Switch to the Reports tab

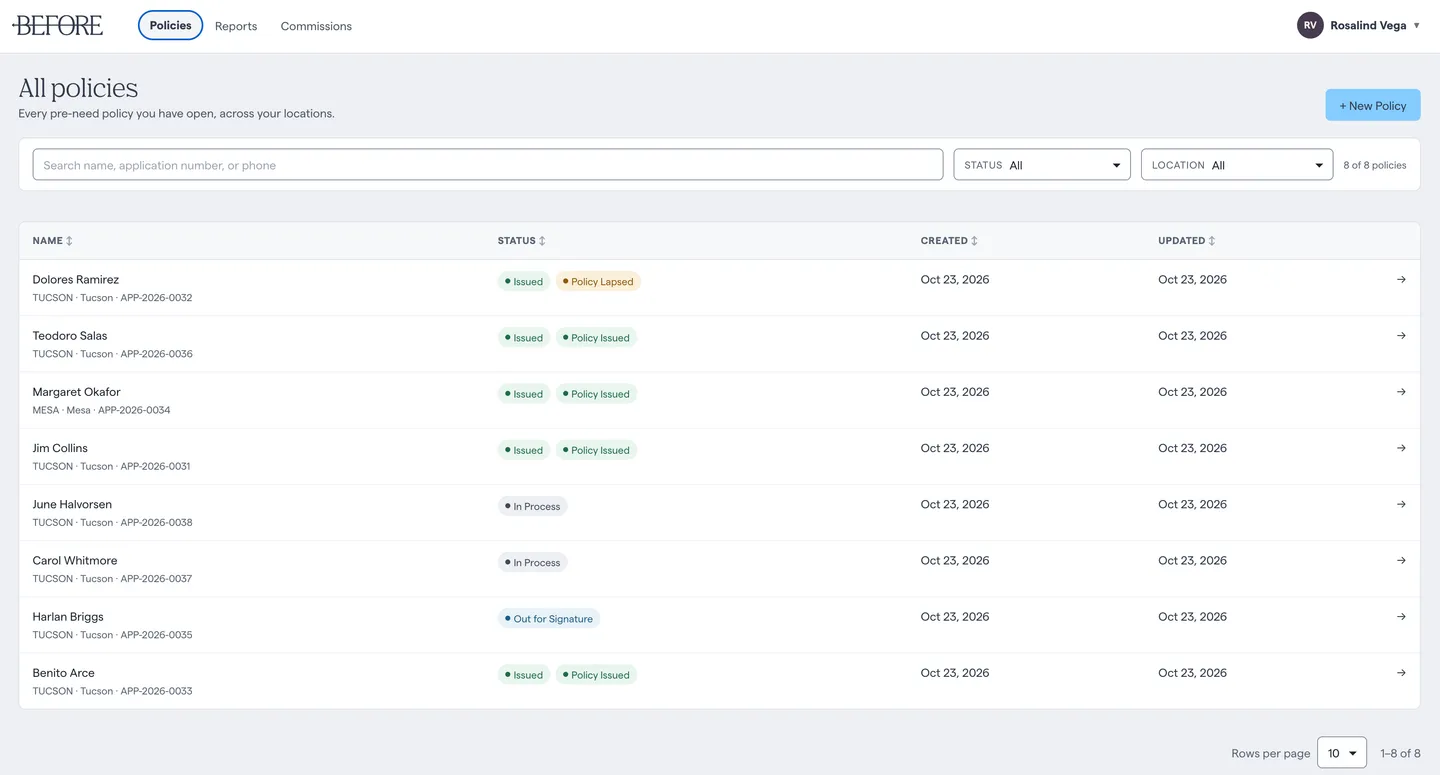click(236, 26)
